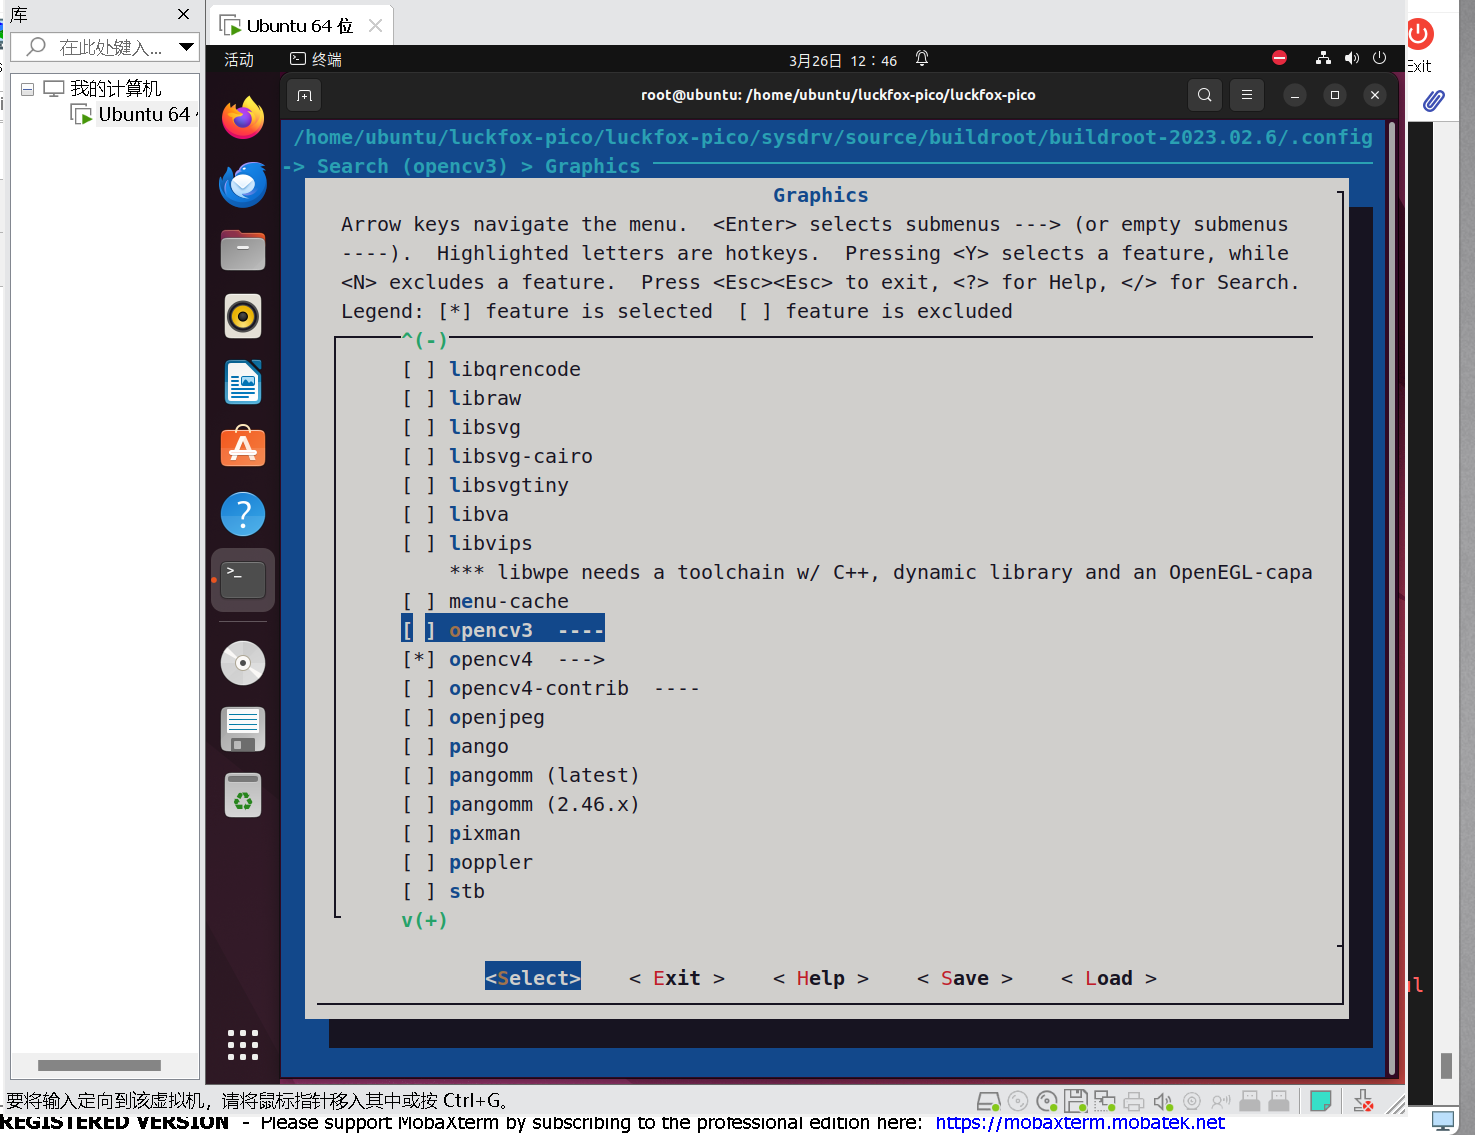Open the system power menu in top bar
Image resolution: width=1475 pixels, height=1135 pixels.
pos(1379,58)
